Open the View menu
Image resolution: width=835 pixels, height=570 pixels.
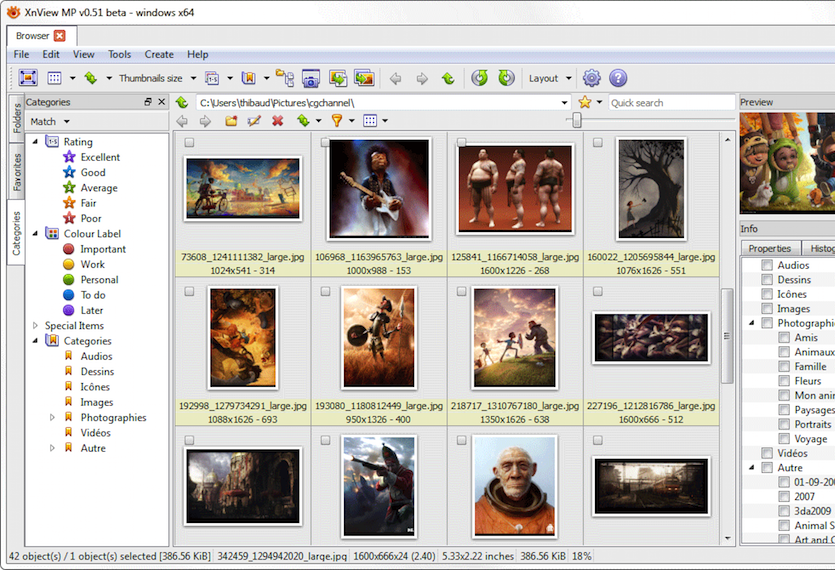(84, 54)
